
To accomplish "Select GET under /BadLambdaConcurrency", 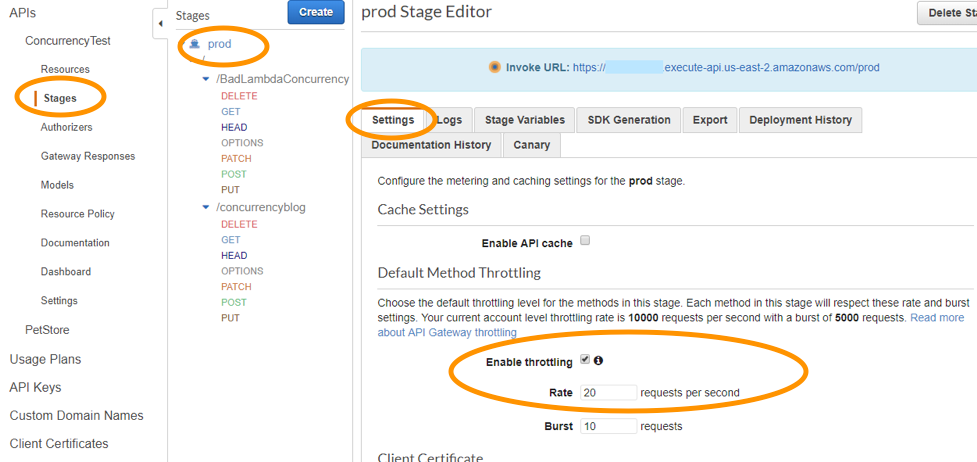I will pos(231,112).
